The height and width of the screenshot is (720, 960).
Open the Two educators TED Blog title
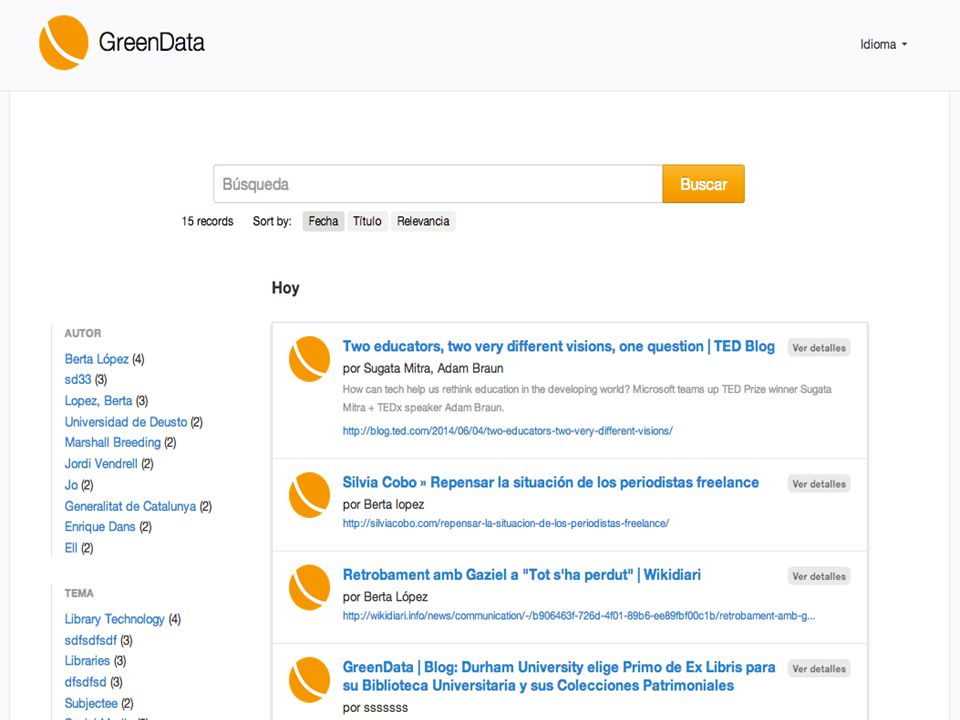pos(558,347)
